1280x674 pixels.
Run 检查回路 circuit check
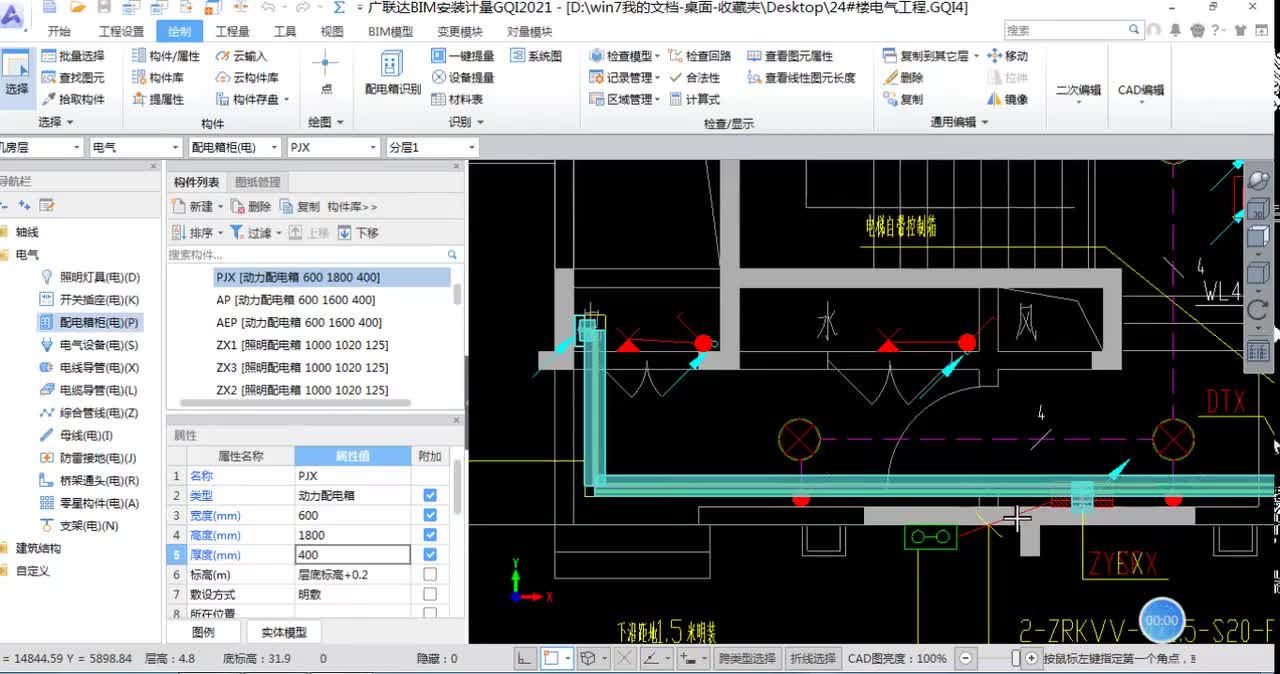click(x=700, y=56)
